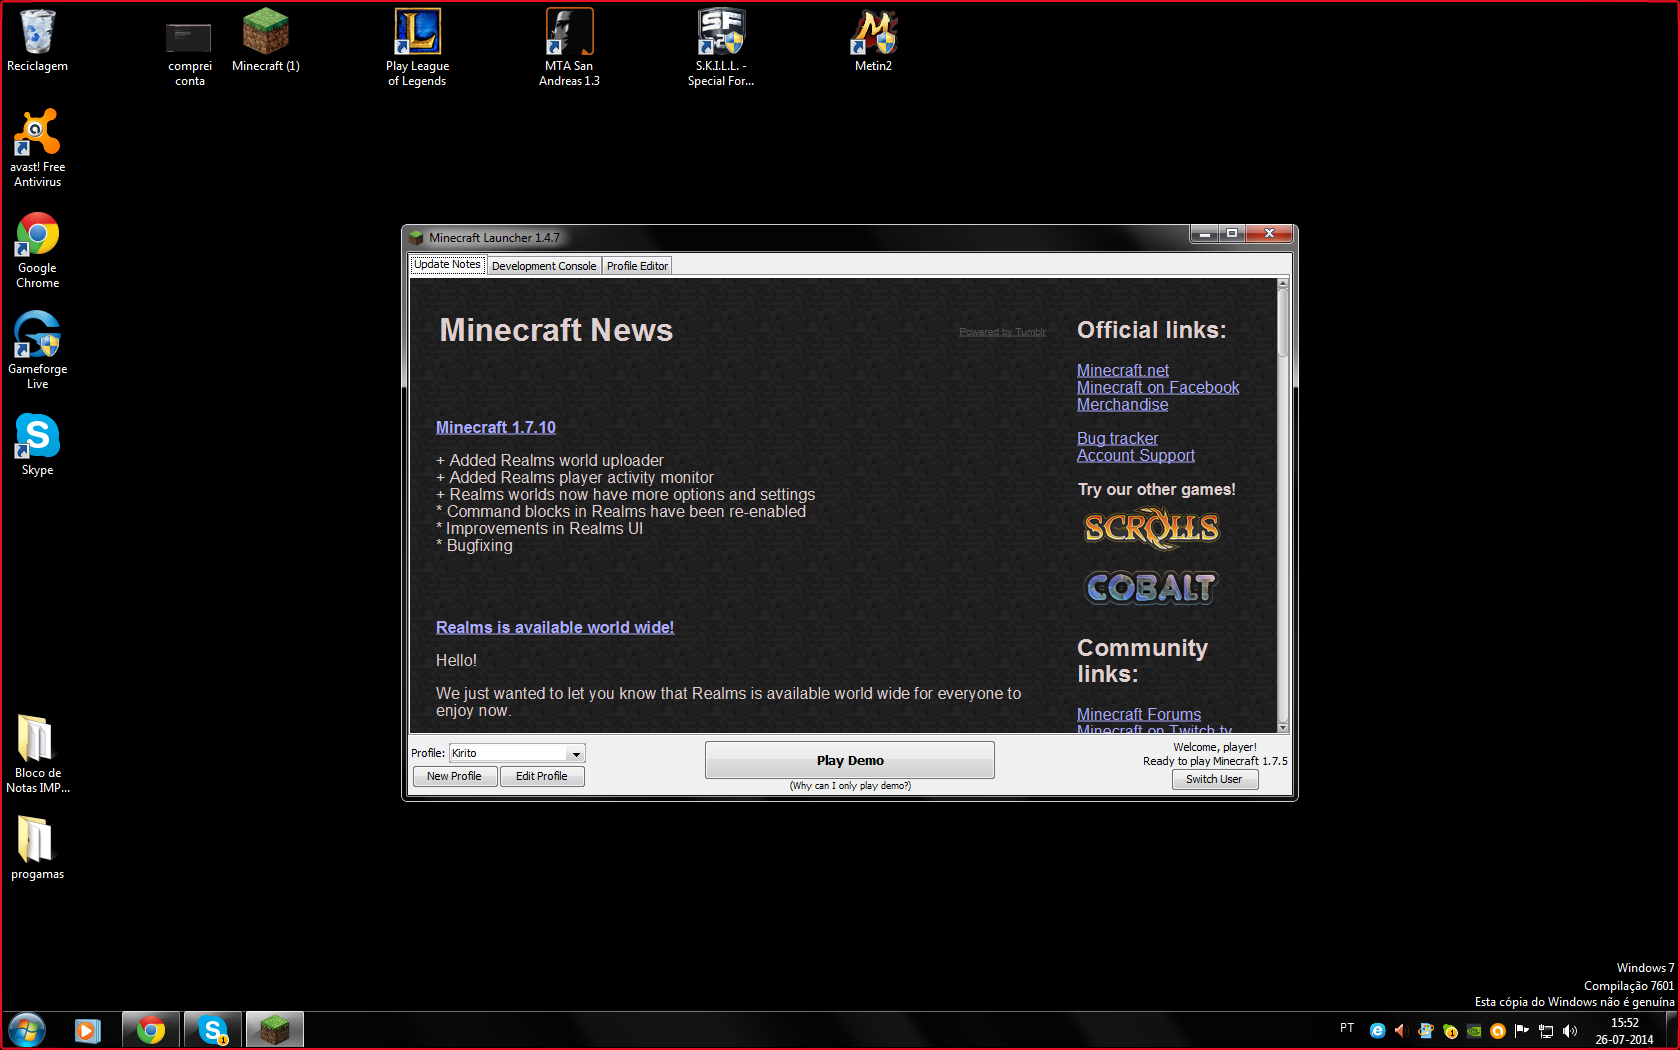
Task: Click the Edit Profile button
Action: [541, 776]
